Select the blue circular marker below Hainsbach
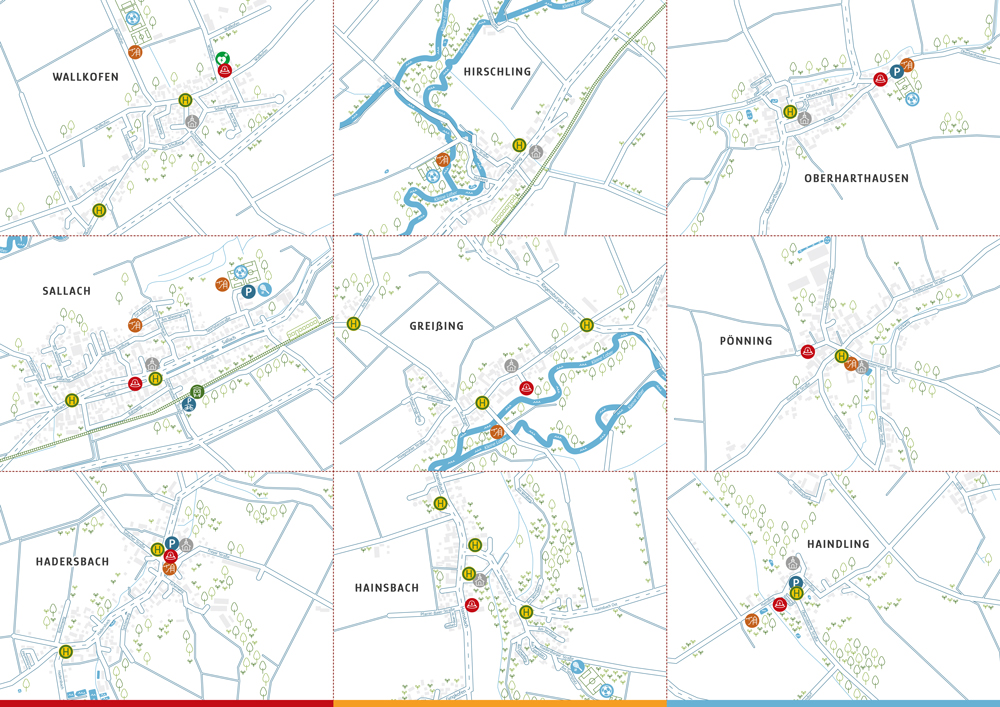 point(577,666)
